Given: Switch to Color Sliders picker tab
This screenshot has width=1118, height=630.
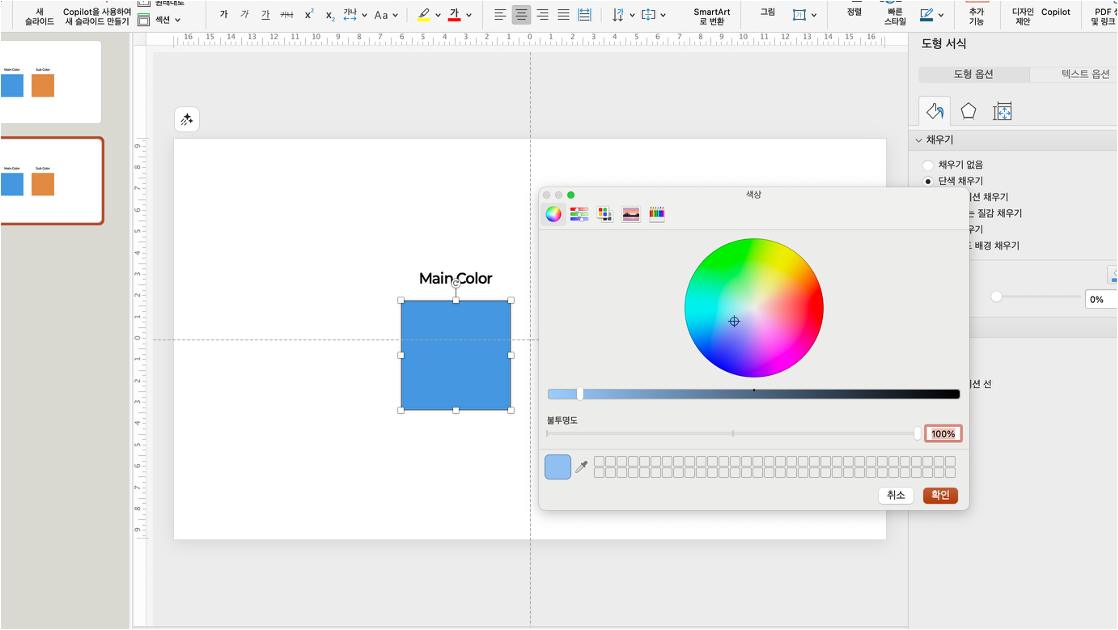Looking at the screenshot, I should pos(579,214).
